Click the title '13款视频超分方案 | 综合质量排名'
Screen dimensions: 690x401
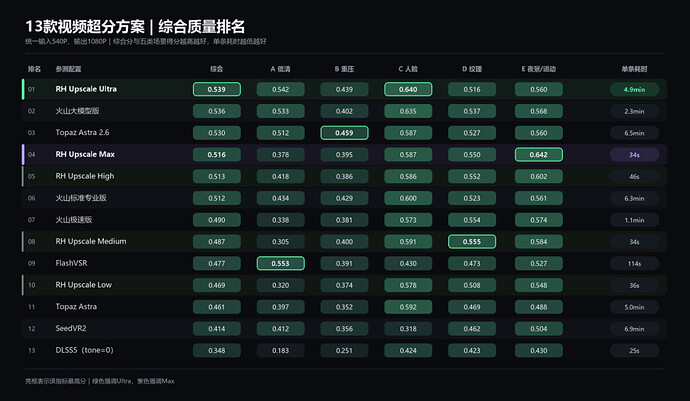pos(135,26)
